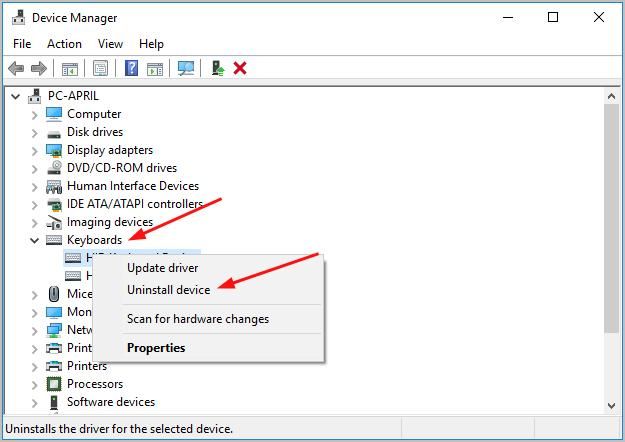Click the Update device driver toolbar icon
Viewport: 625px width, 442px height.
[x=217, y=69]
